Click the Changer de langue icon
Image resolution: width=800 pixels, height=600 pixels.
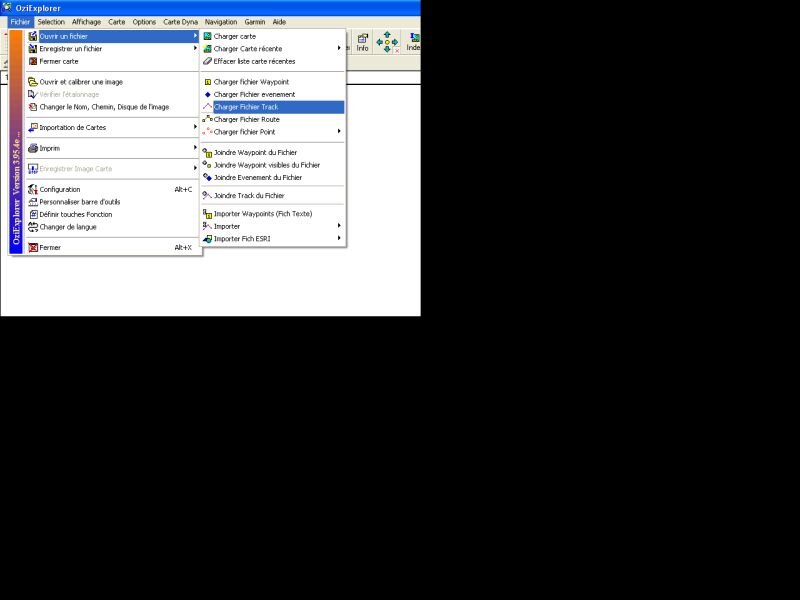click(33, 227)
